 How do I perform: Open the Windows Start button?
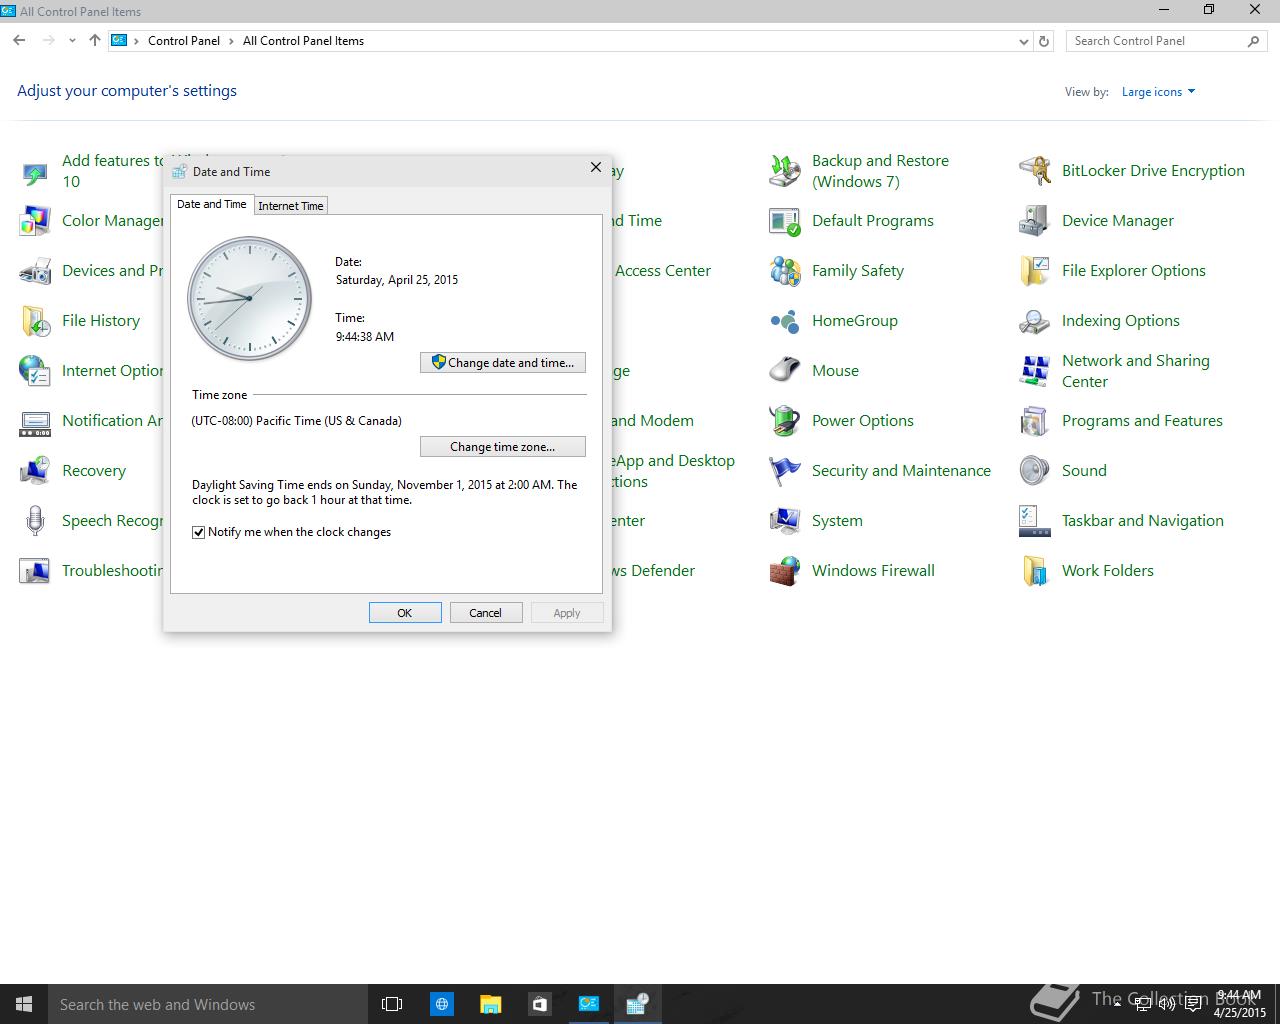click(24, 1004)
